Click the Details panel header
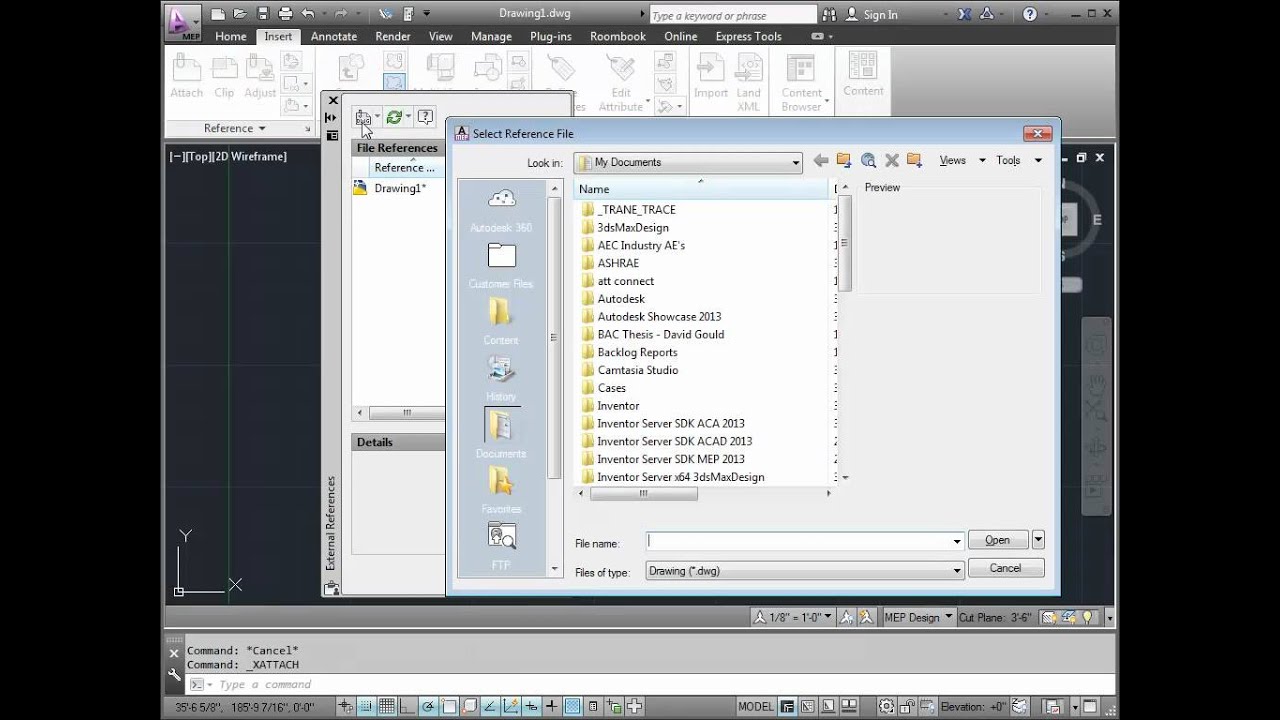1280x720 pixels. coord(399,442)
